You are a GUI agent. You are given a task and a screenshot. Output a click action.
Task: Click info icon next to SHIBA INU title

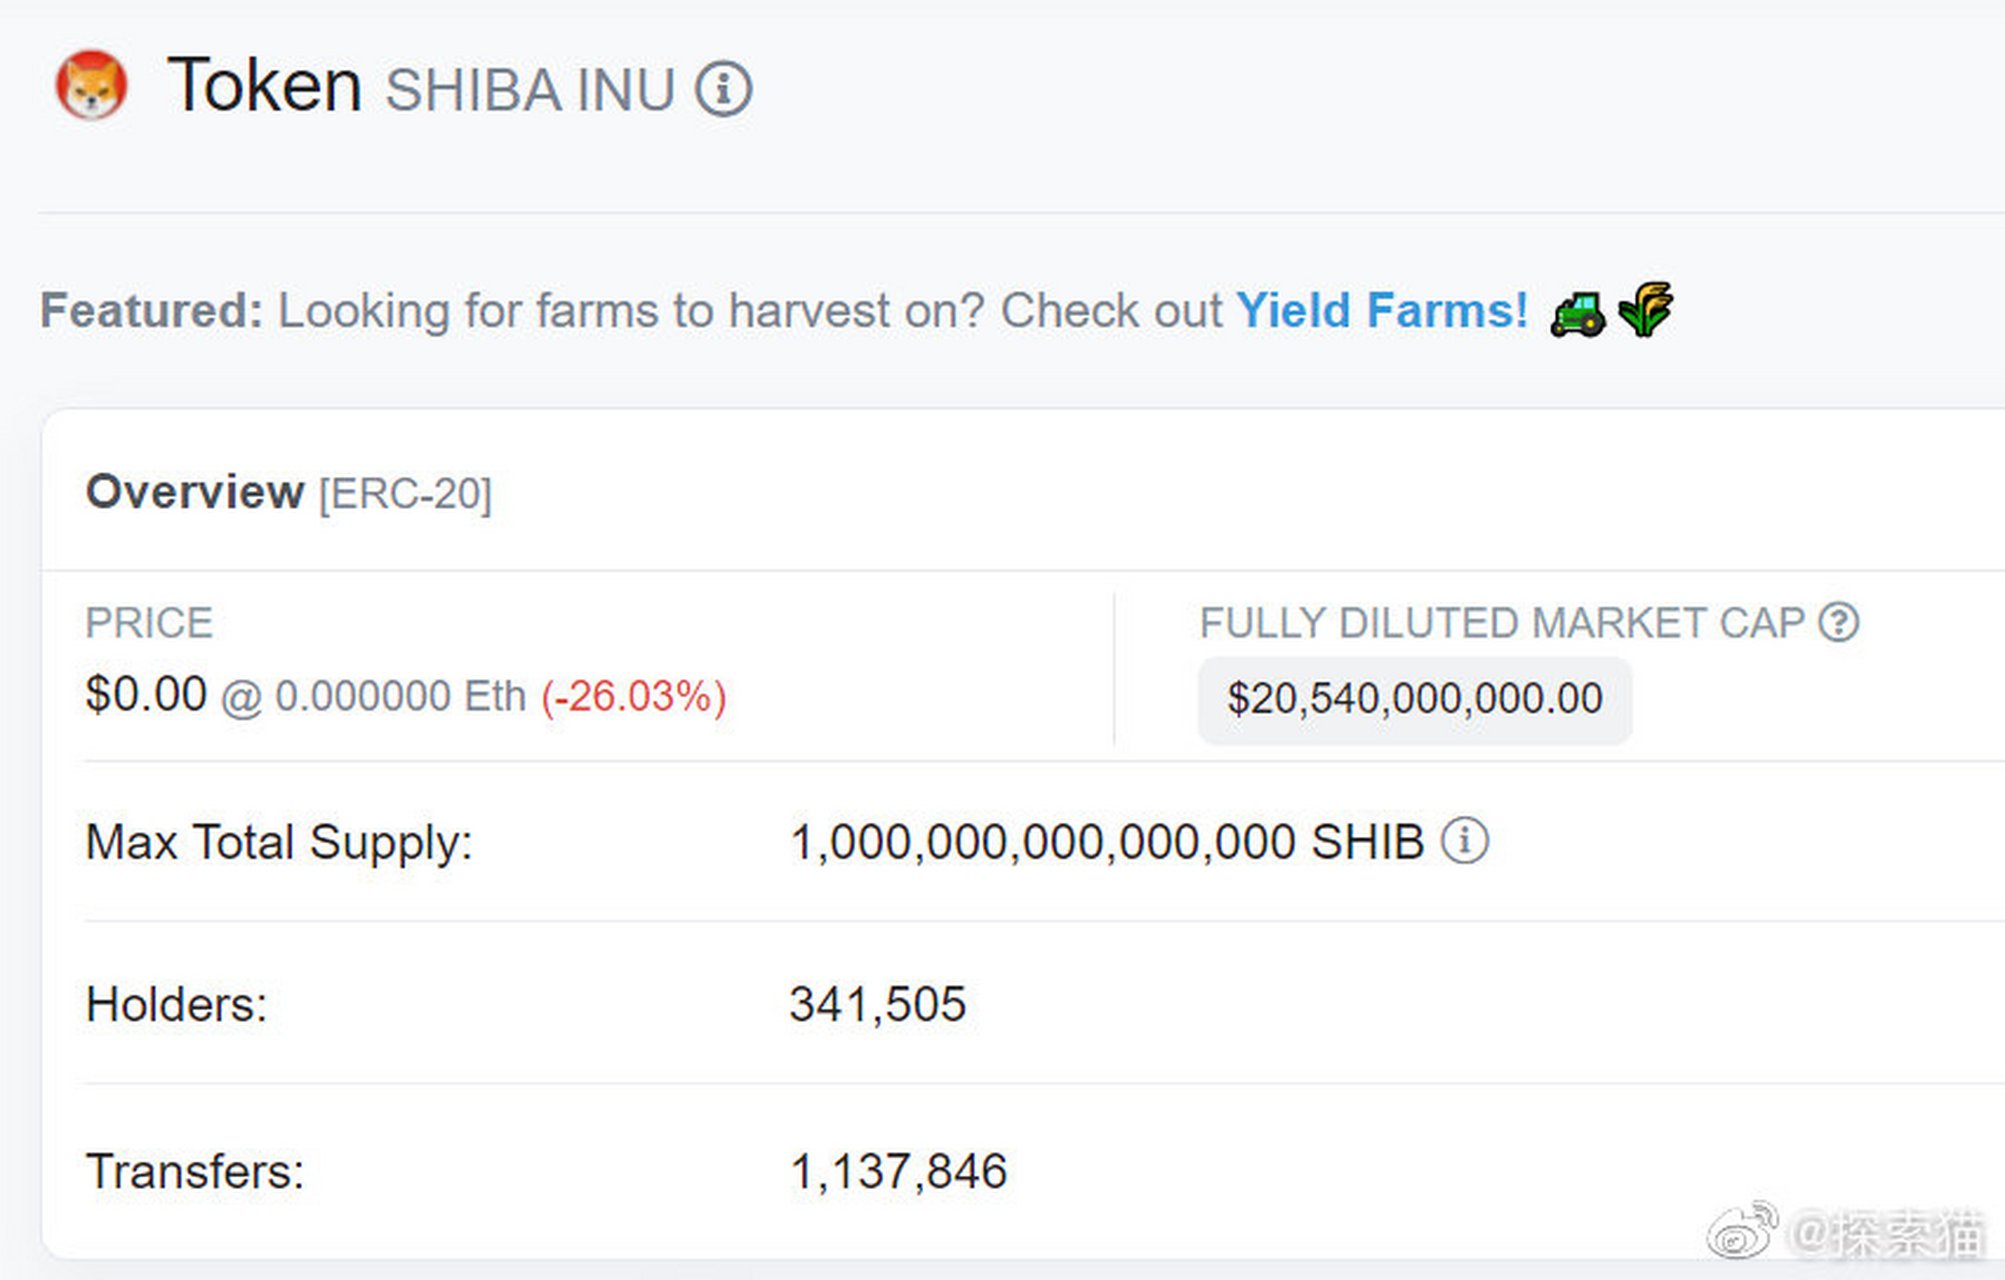(x=723, y=89)
